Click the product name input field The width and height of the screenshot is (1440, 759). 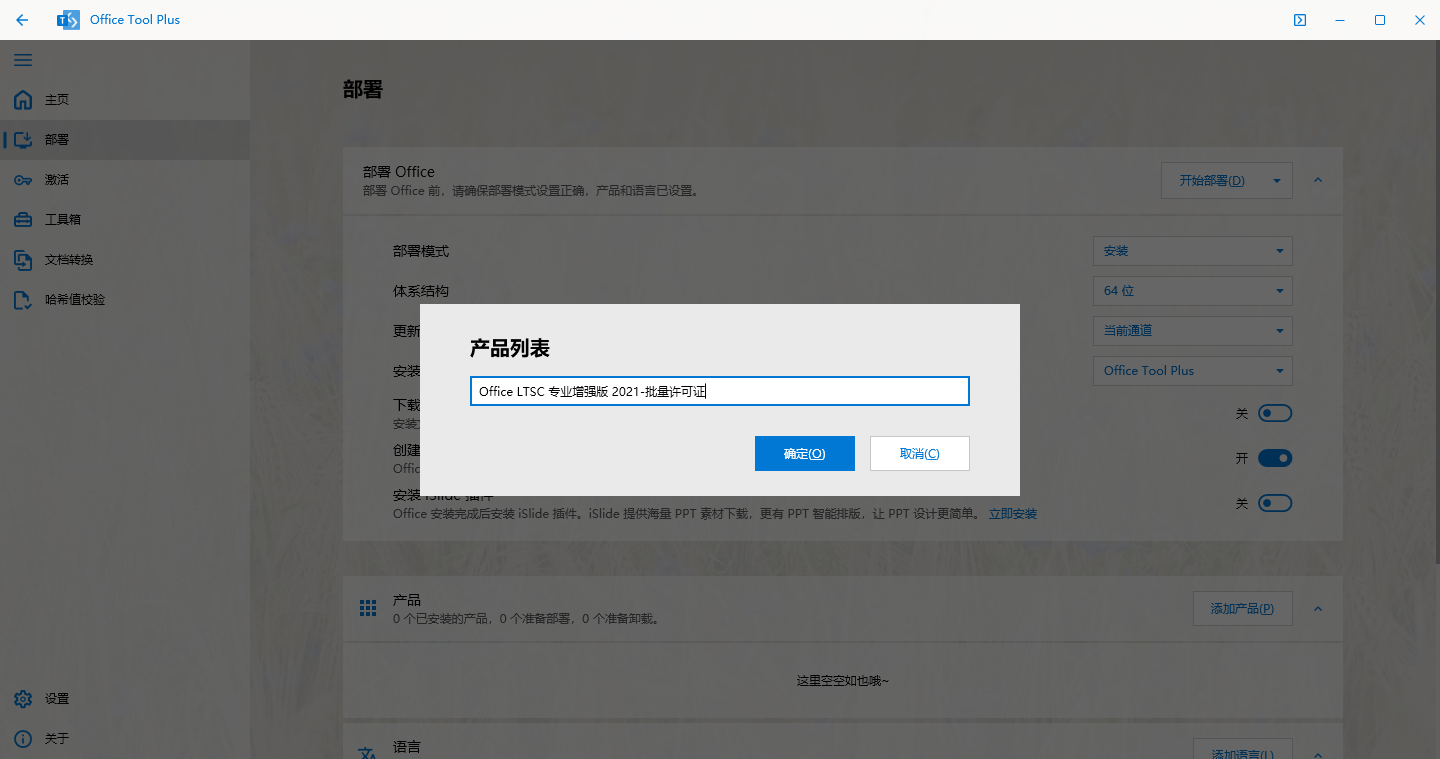719,391
